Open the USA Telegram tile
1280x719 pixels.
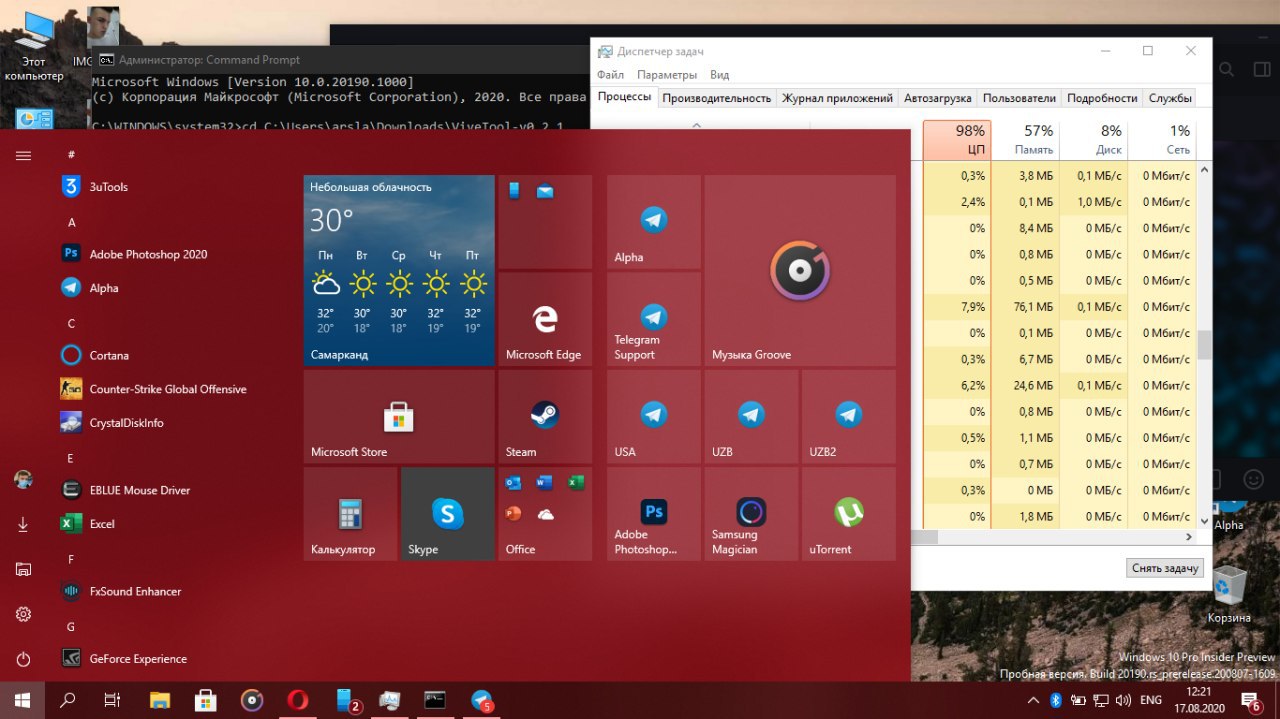point(654,416)
